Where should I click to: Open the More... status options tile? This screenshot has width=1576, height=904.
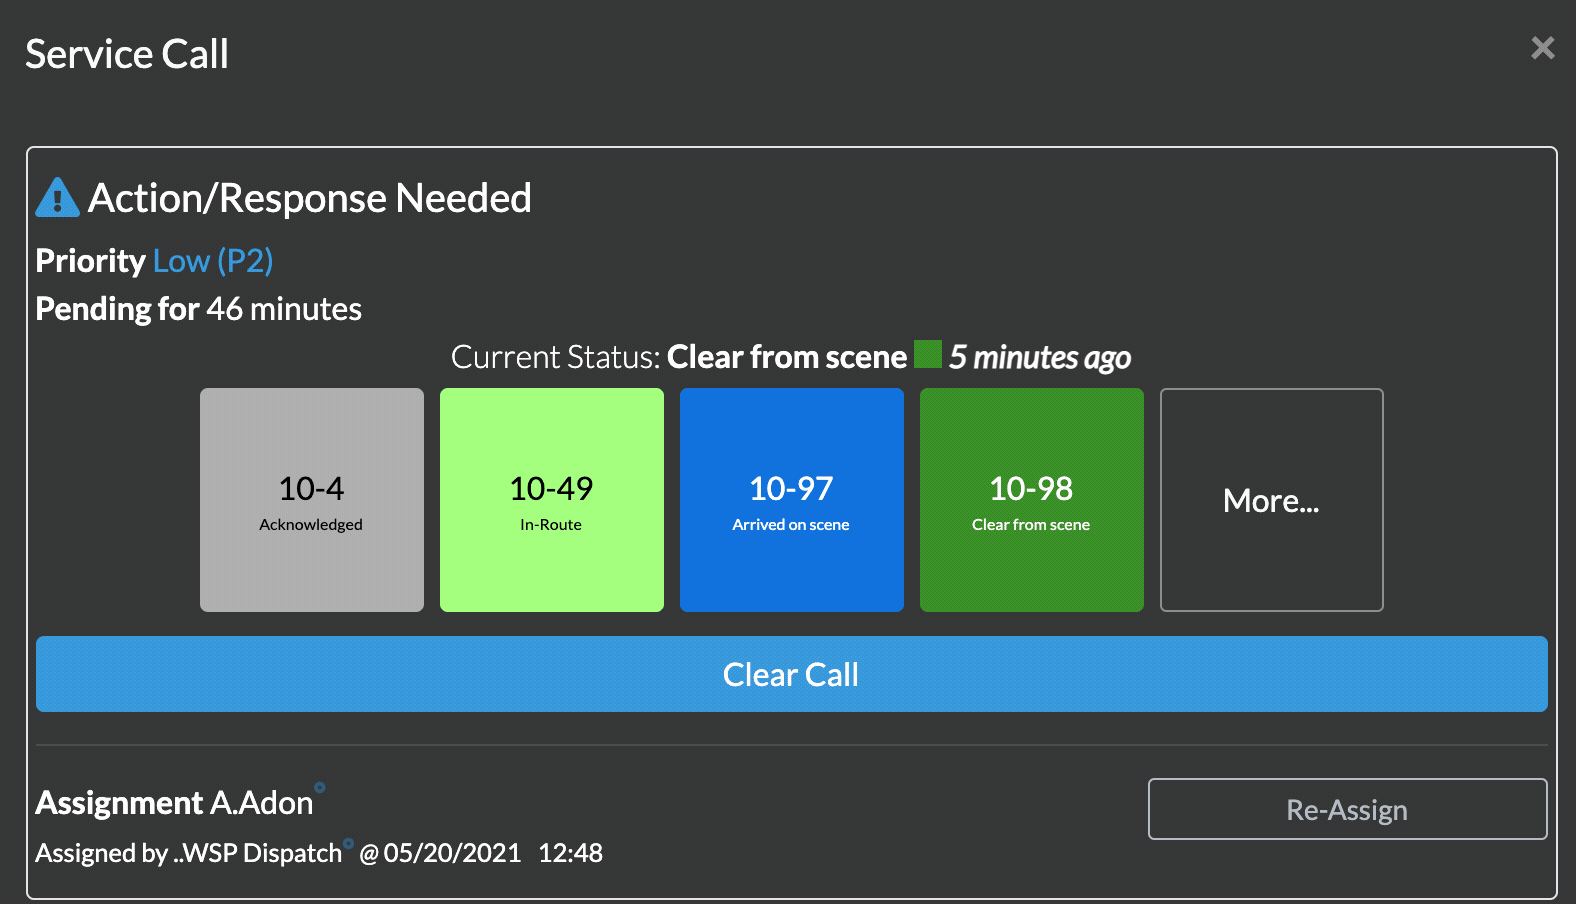click(x=1271, y=500)
